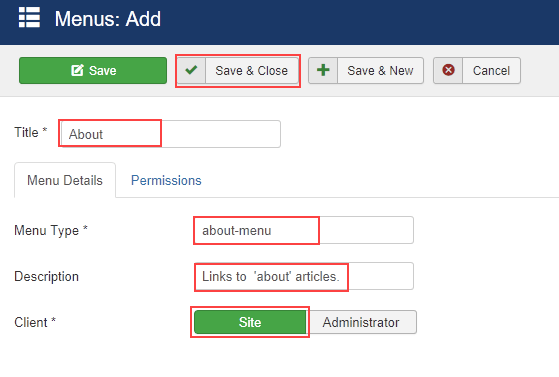Image resolution: width=559 pixels, height=377 pixels.
Task: Click the red circle X icon
Action: click(448, 70)
